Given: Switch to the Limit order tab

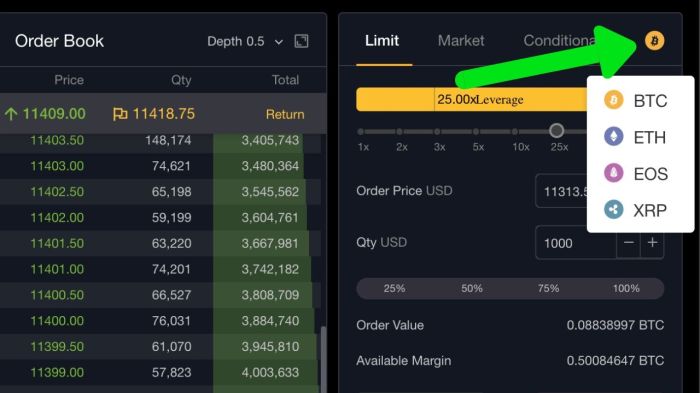Looking at the screenshot, I should click(382, 41).
